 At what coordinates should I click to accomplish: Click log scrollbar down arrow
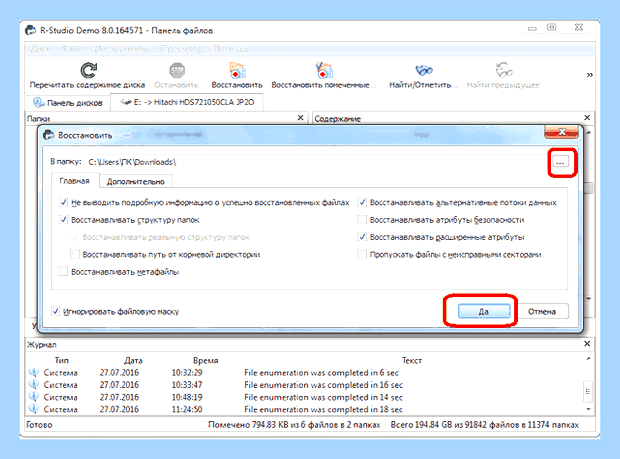588,409
